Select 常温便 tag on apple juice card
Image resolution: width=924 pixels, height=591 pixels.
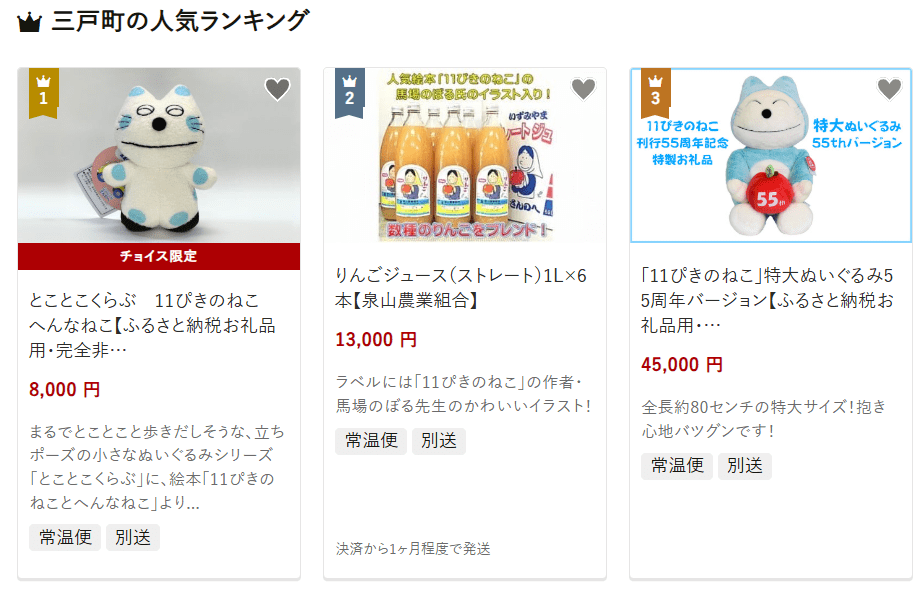[x=371, y=441]
